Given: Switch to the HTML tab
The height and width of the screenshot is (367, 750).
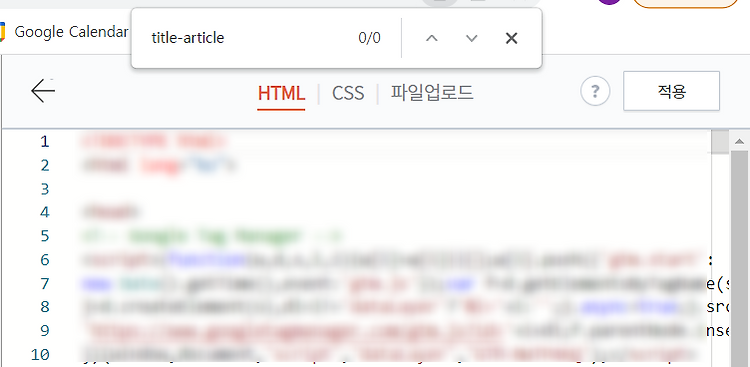Looking at the screenshot, I should pyautogui.click(x=281, y=93).
